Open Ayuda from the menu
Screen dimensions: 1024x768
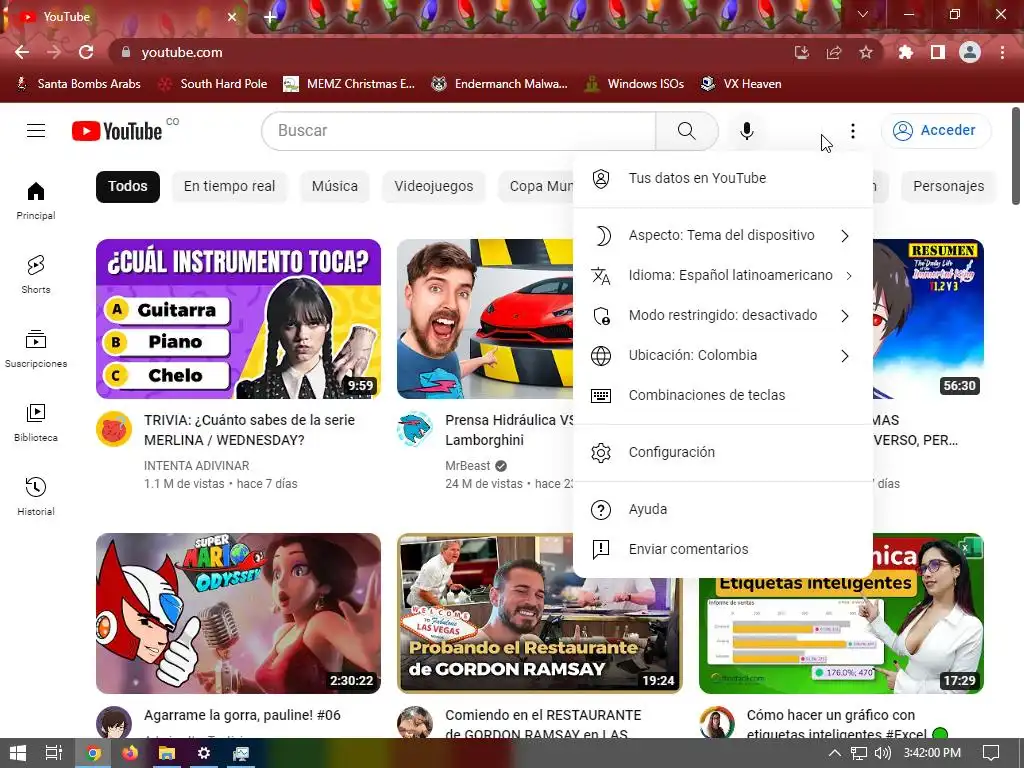coord(723,509)
